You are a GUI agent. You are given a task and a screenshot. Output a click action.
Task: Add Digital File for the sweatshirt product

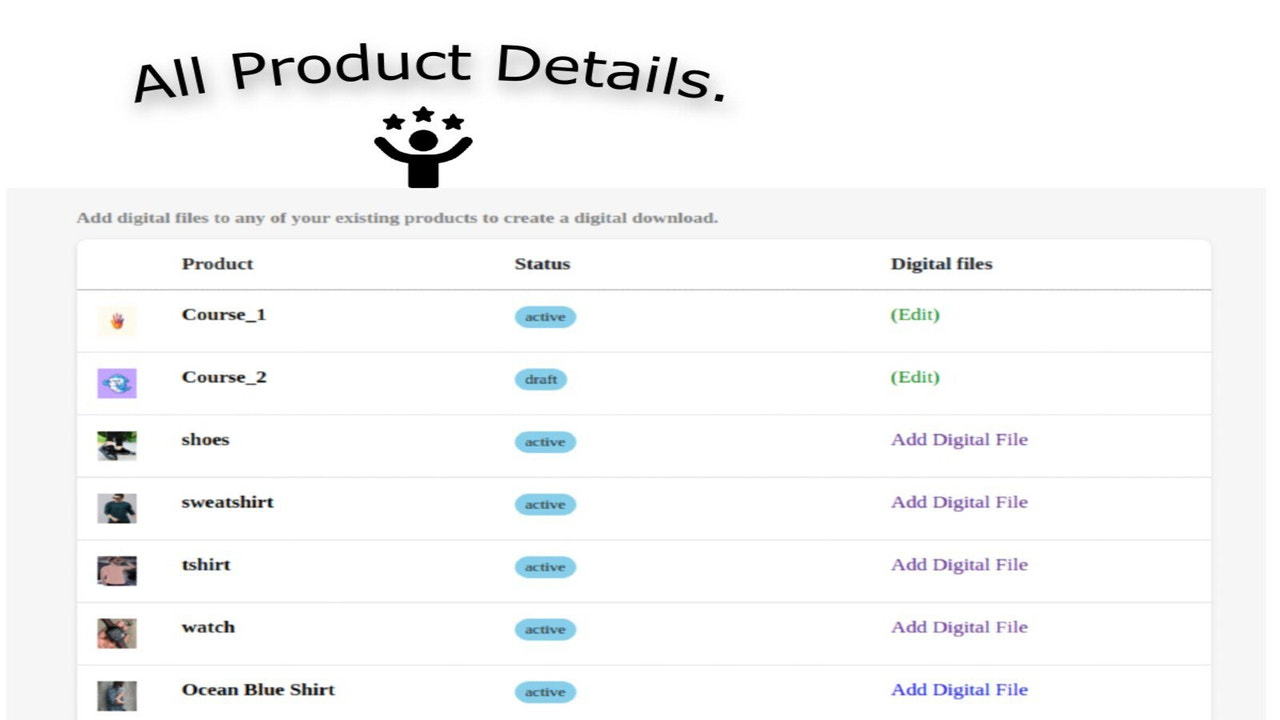tap(959, 502)
